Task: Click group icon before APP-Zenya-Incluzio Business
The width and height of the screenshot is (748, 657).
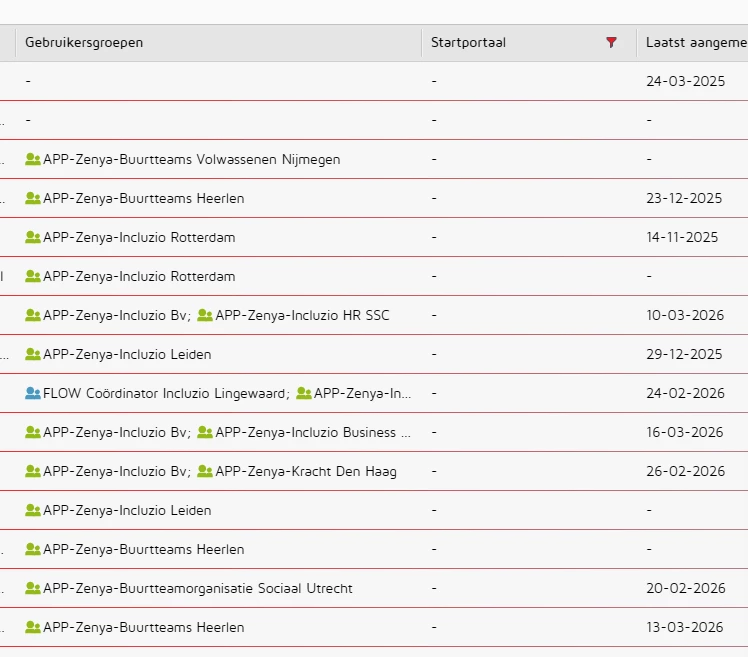Action: (x=205, y=432)
